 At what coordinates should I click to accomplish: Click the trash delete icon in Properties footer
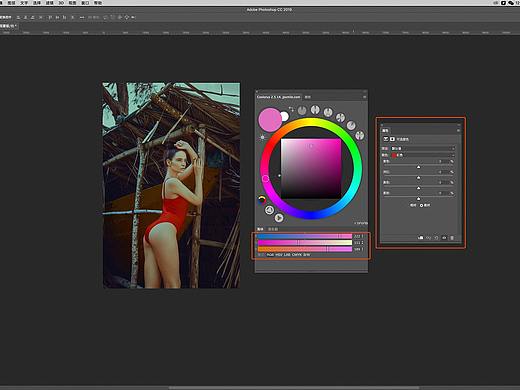(x=452, y=238)
